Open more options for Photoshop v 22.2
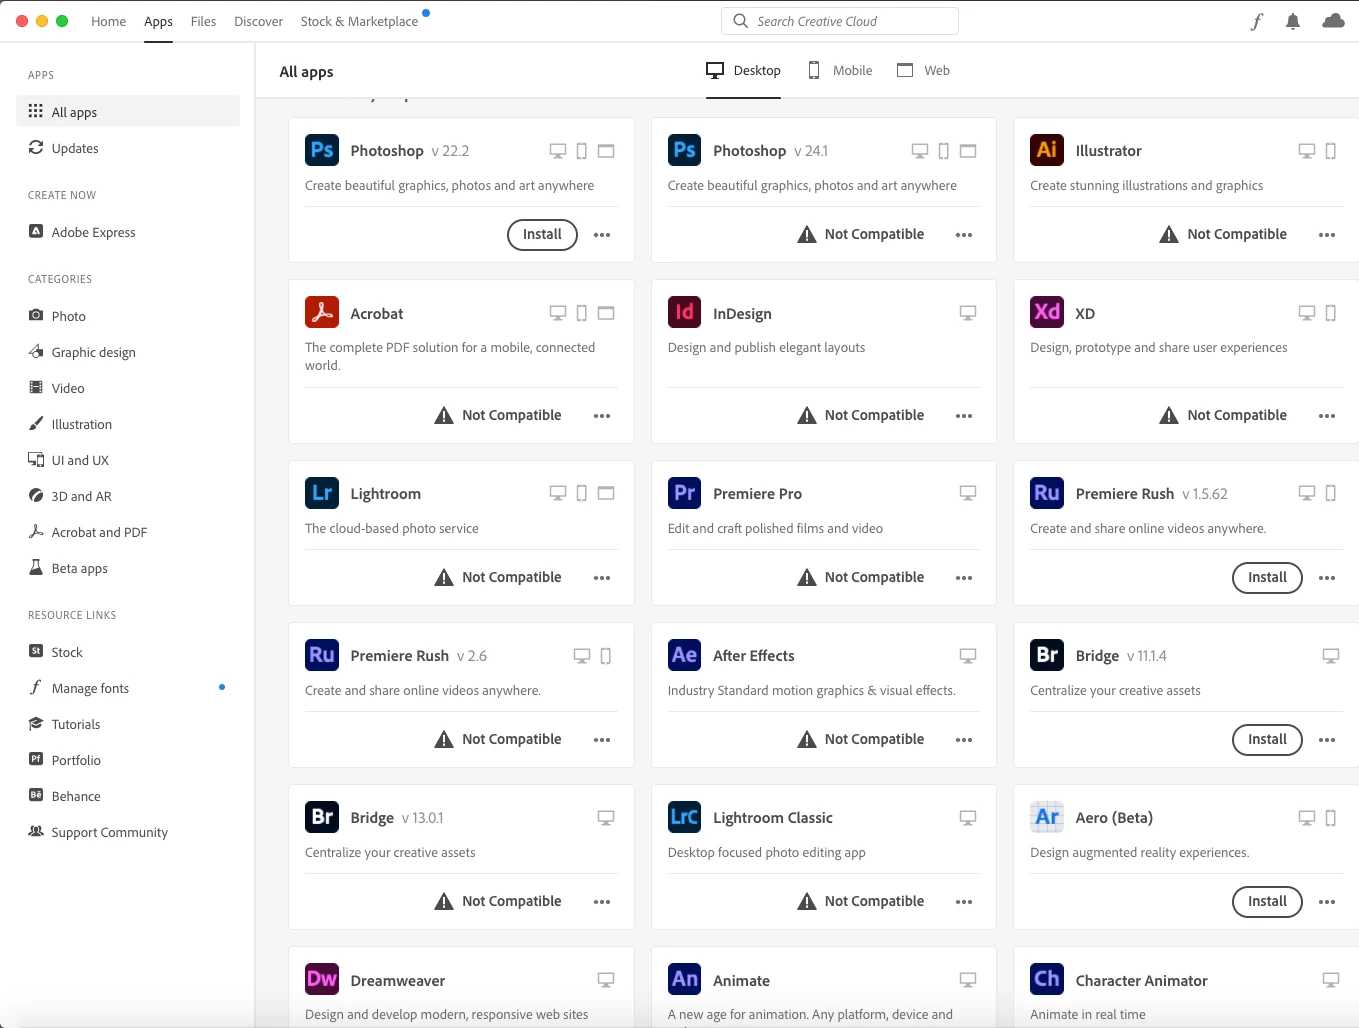The height and width of the screenshot is (1028, 1359). 602,235
